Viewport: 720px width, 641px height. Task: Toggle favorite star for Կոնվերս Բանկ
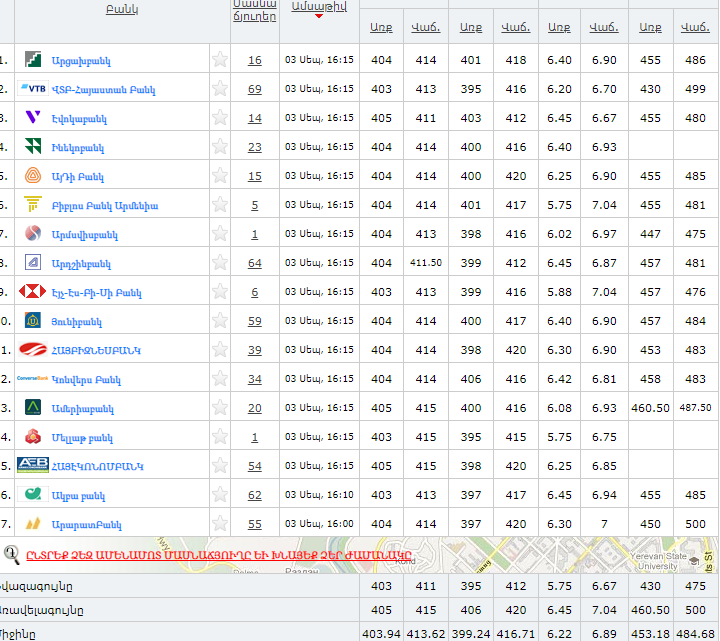pos(220,378)
